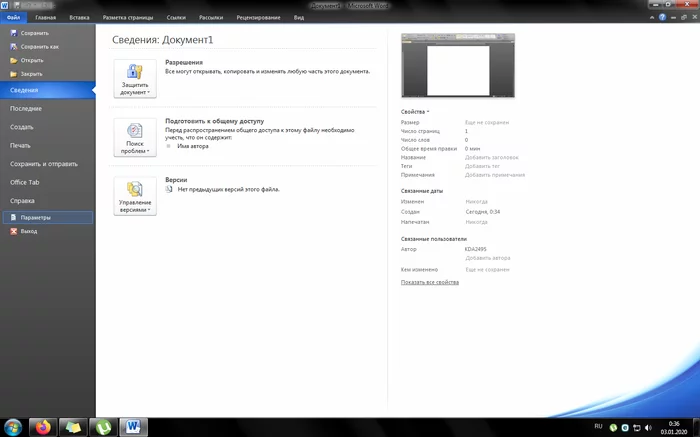Close the document via Закрыть icon

click(13, 74)
